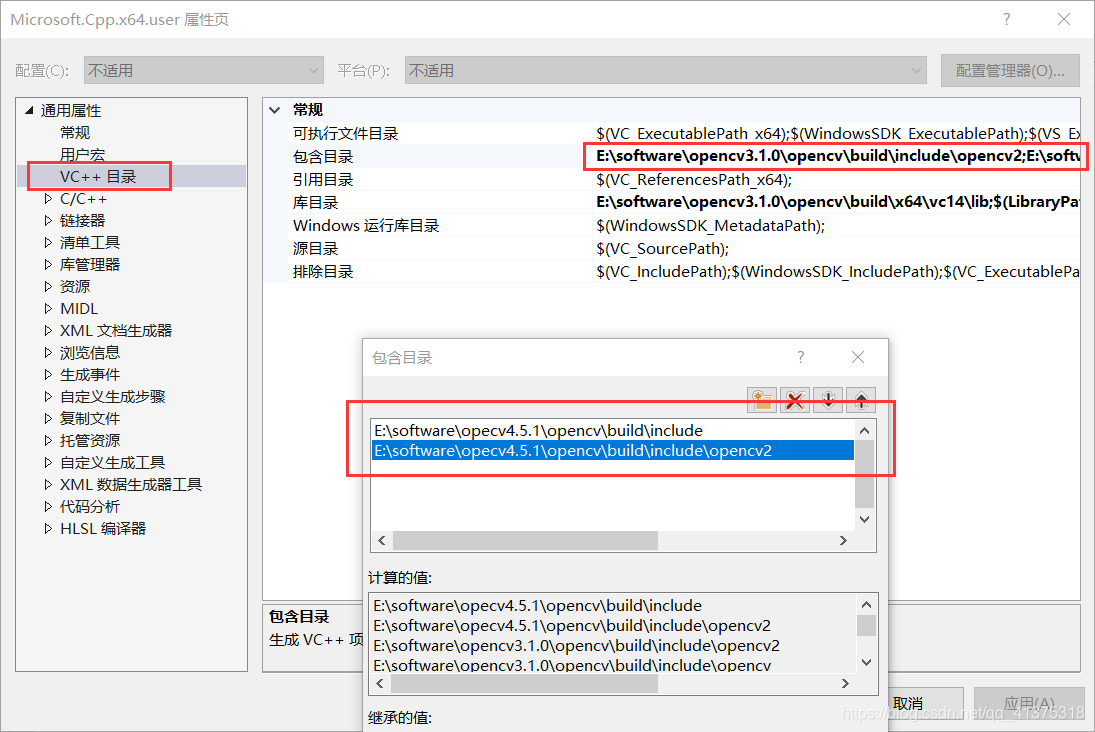Expand the XML 数据生成器工具 tree node

tap(48, 485)
